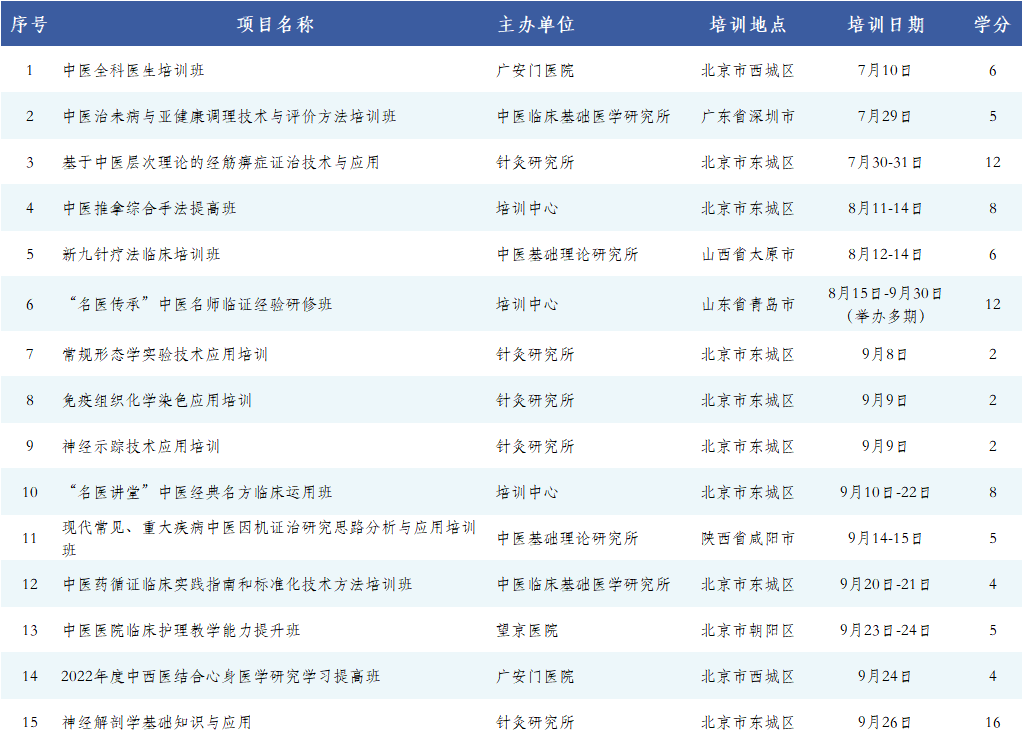Screen dimensions: 1022x746
Task: Select the credit value 16 in row 15
Action: 992,722
